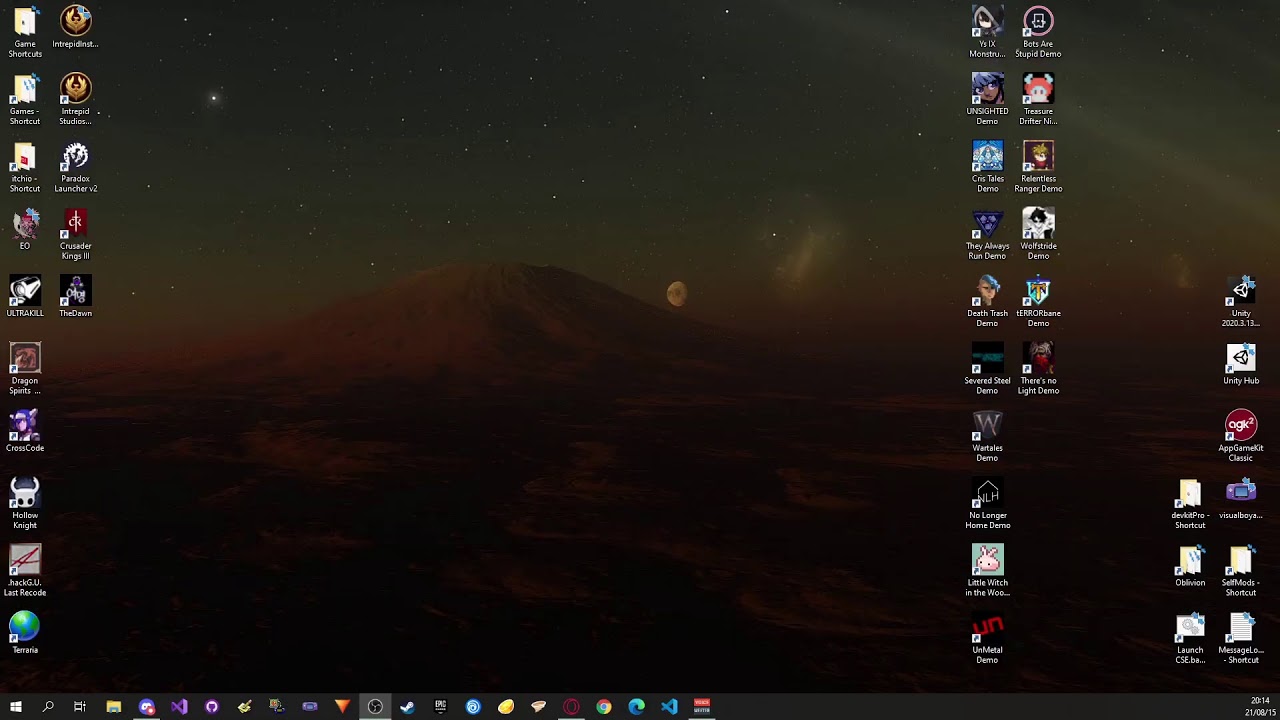Select the Intrepid Studios desktop icon

click(x=76, y=99)
